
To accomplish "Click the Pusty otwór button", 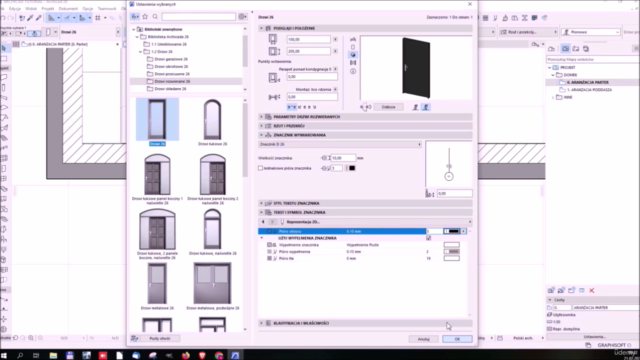I will (x=160, y=338).
